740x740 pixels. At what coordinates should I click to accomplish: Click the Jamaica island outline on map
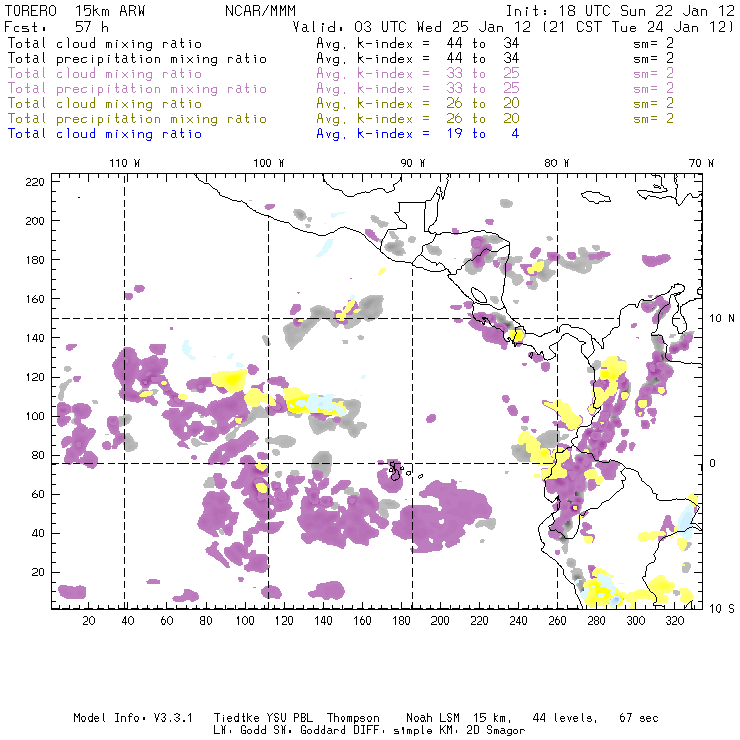pyautogui.click(x=596, y=196)
